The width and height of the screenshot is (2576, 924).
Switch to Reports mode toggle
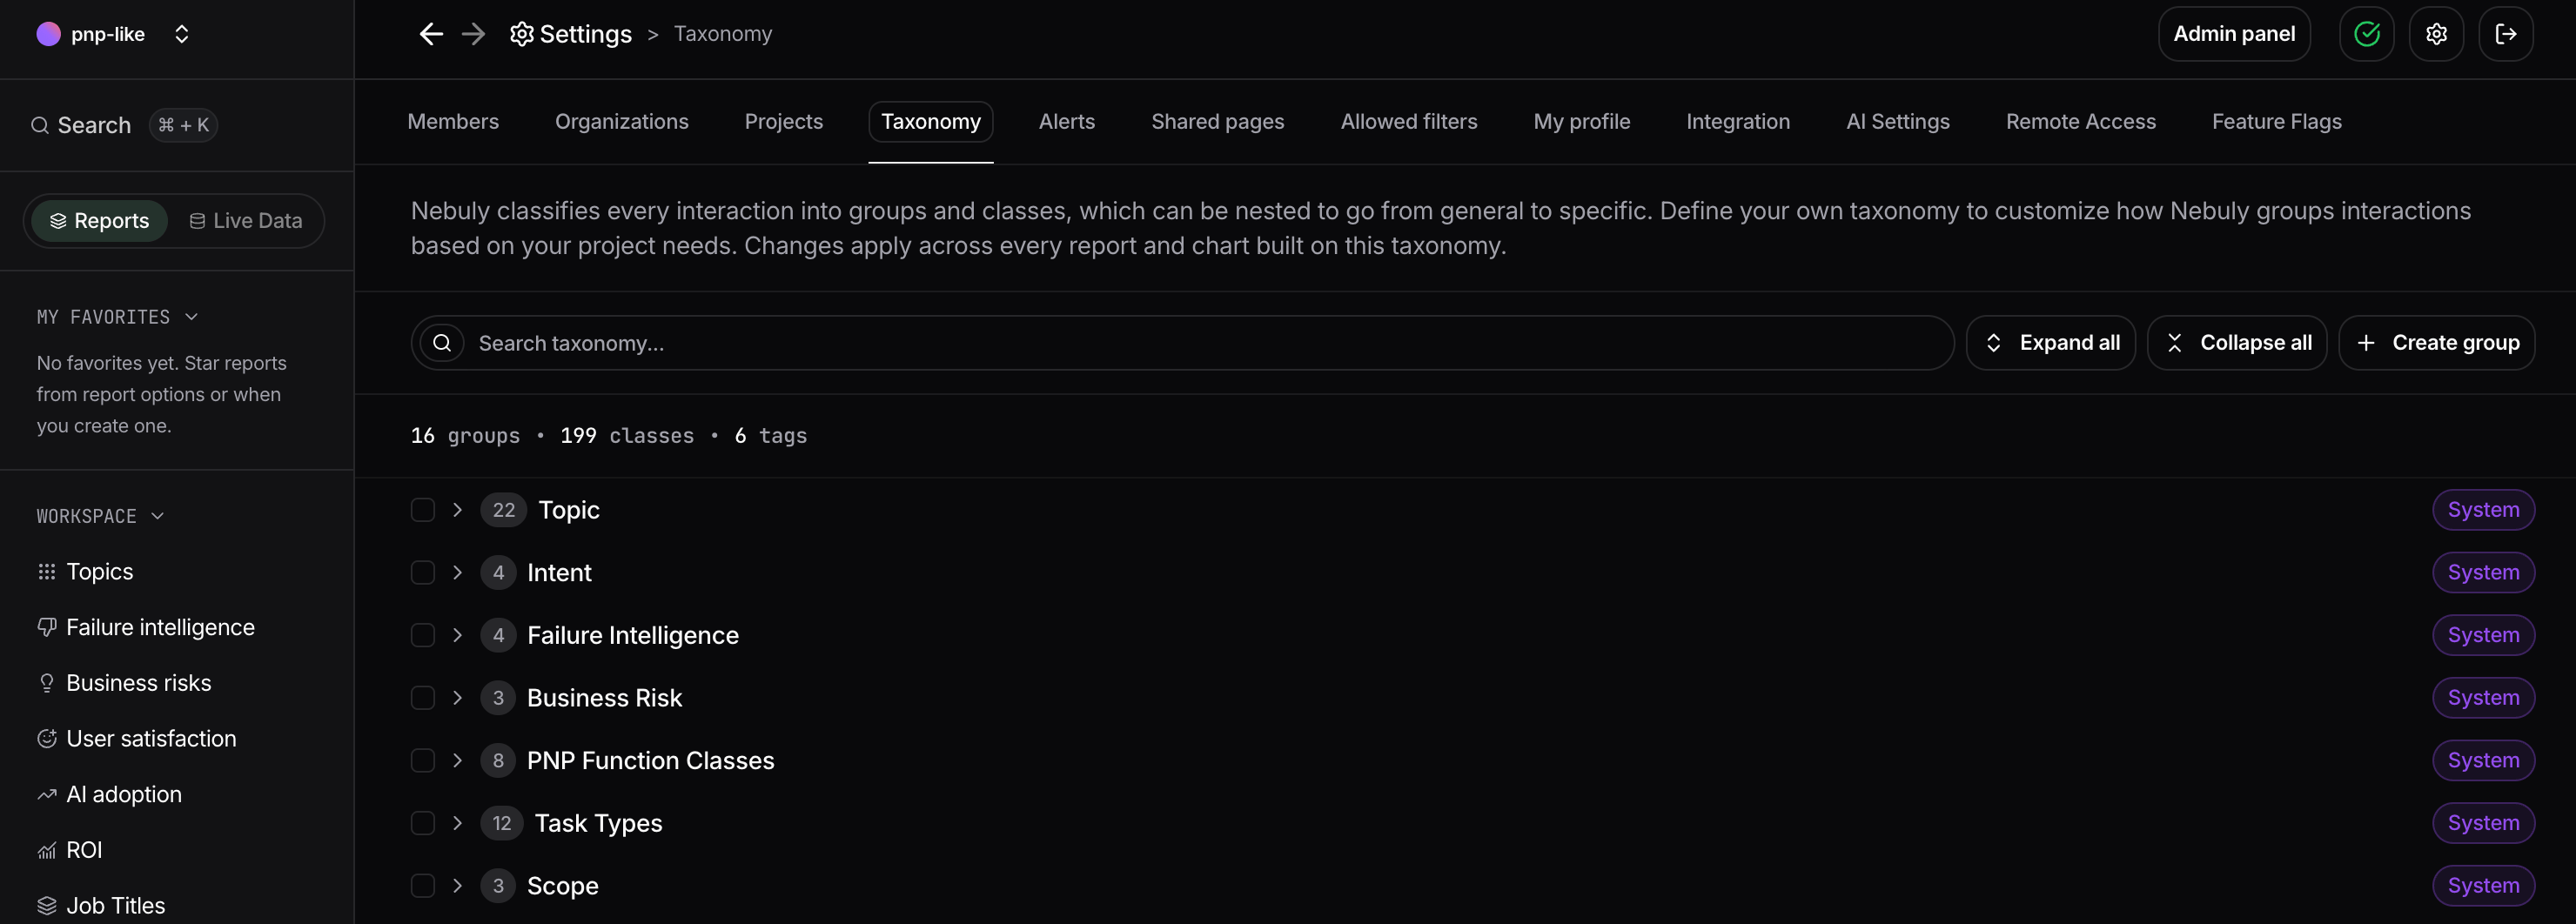click(x=100, y=221)
